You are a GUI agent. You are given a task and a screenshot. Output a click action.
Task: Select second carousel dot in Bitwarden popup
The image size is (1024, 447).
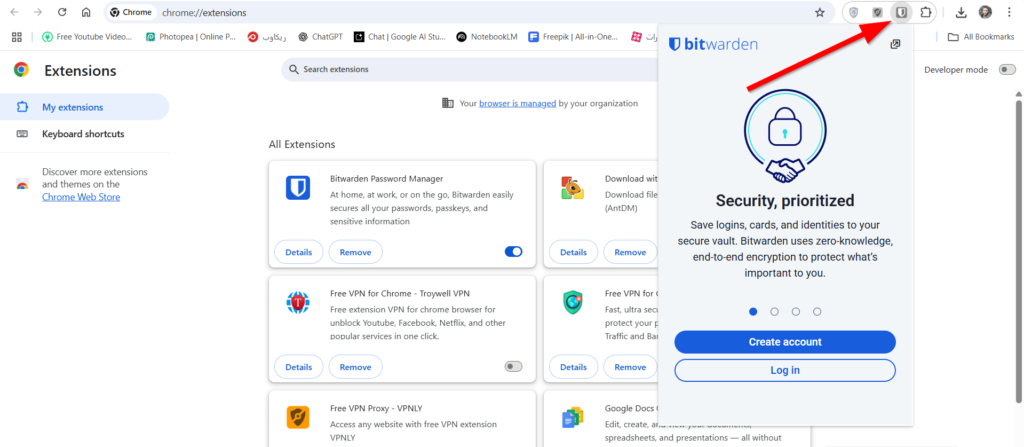pyautogui.click(x=775, y=312)
